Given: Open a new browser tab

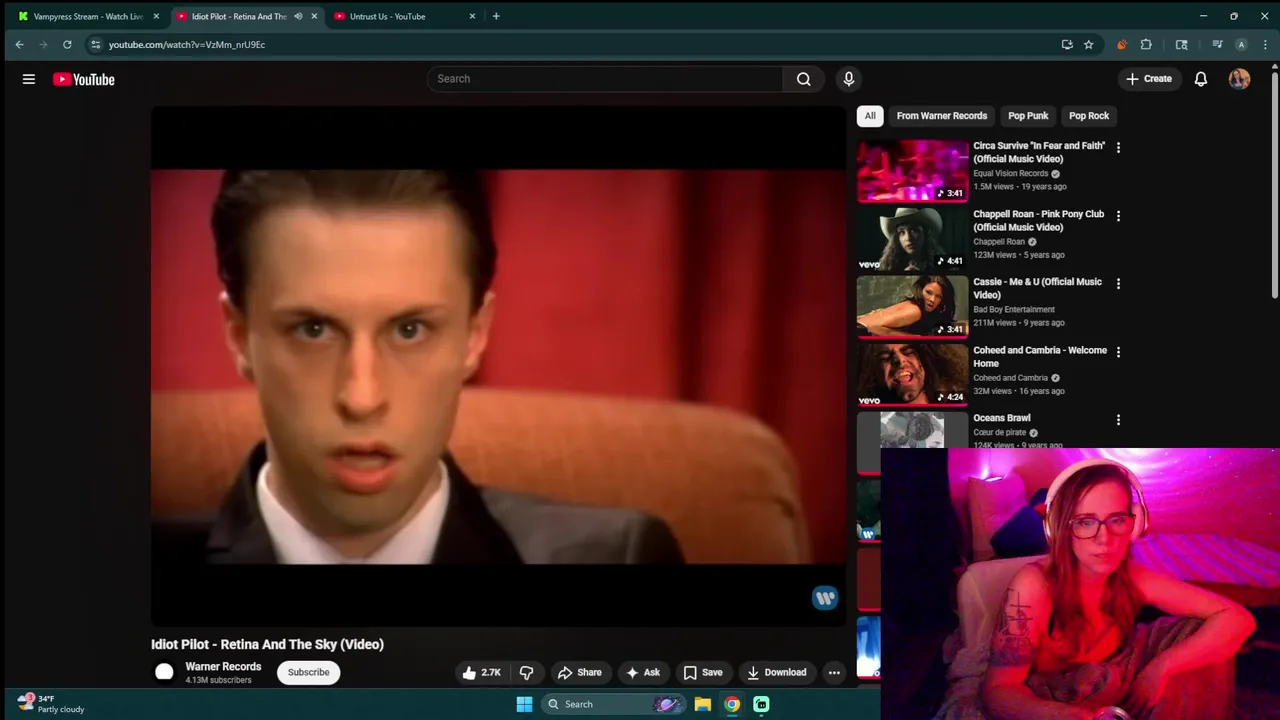Looking at the screenshot, I should pos(496,16).
